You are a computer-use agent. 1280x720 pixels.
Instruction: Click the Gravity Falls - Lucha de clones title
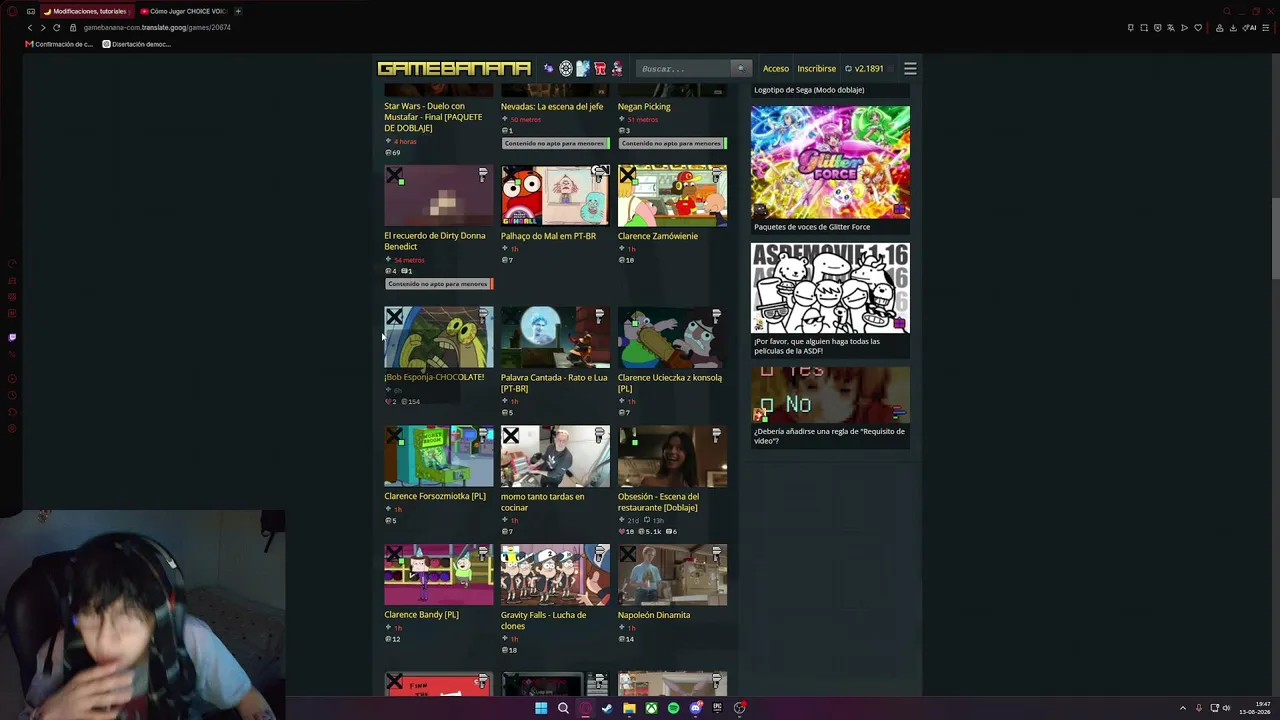544,620
